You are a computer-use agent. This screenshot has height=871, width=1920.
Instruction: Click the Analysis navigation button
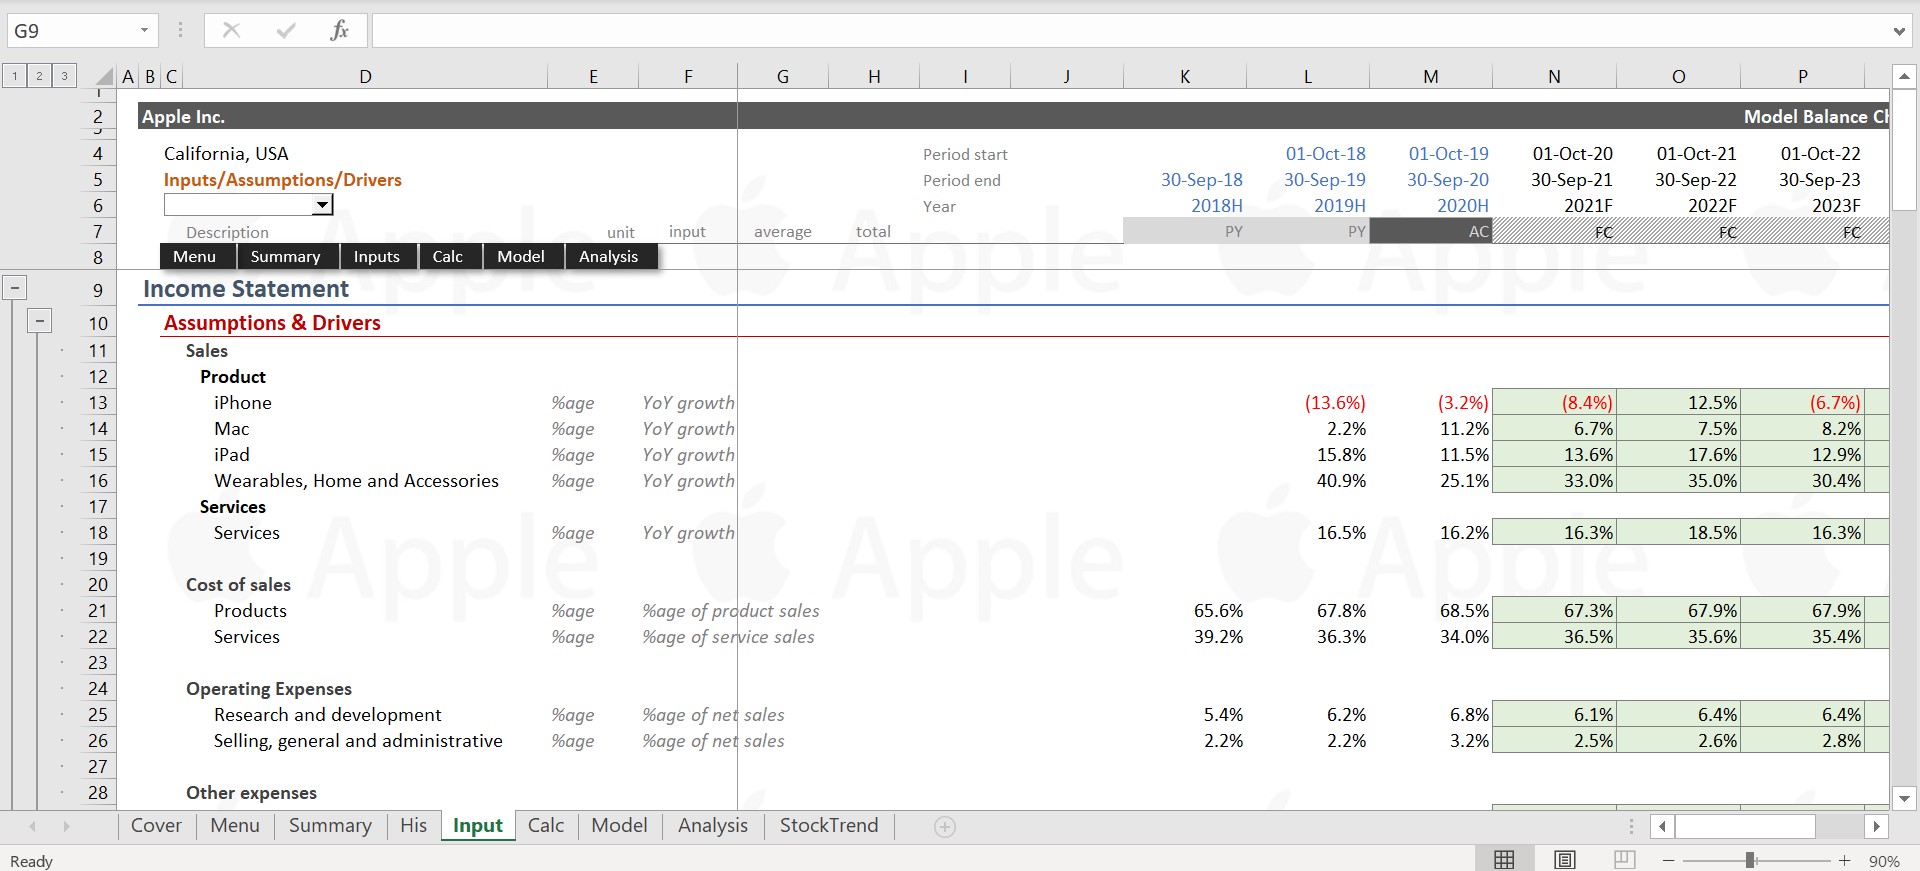pos(610,257)
